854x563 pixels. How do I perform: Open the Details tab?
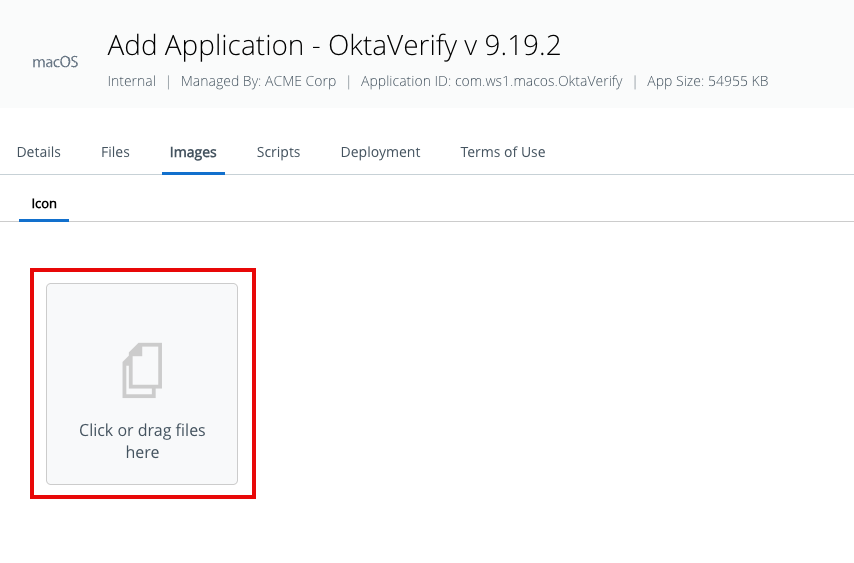39,152
